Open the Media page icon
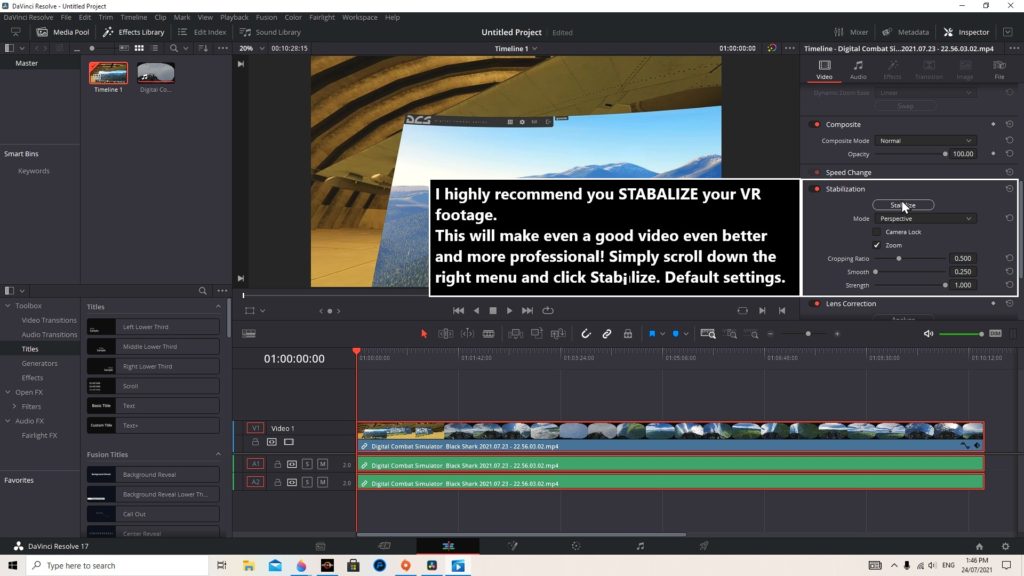1024x576 pixels. (x=321, y=546)
